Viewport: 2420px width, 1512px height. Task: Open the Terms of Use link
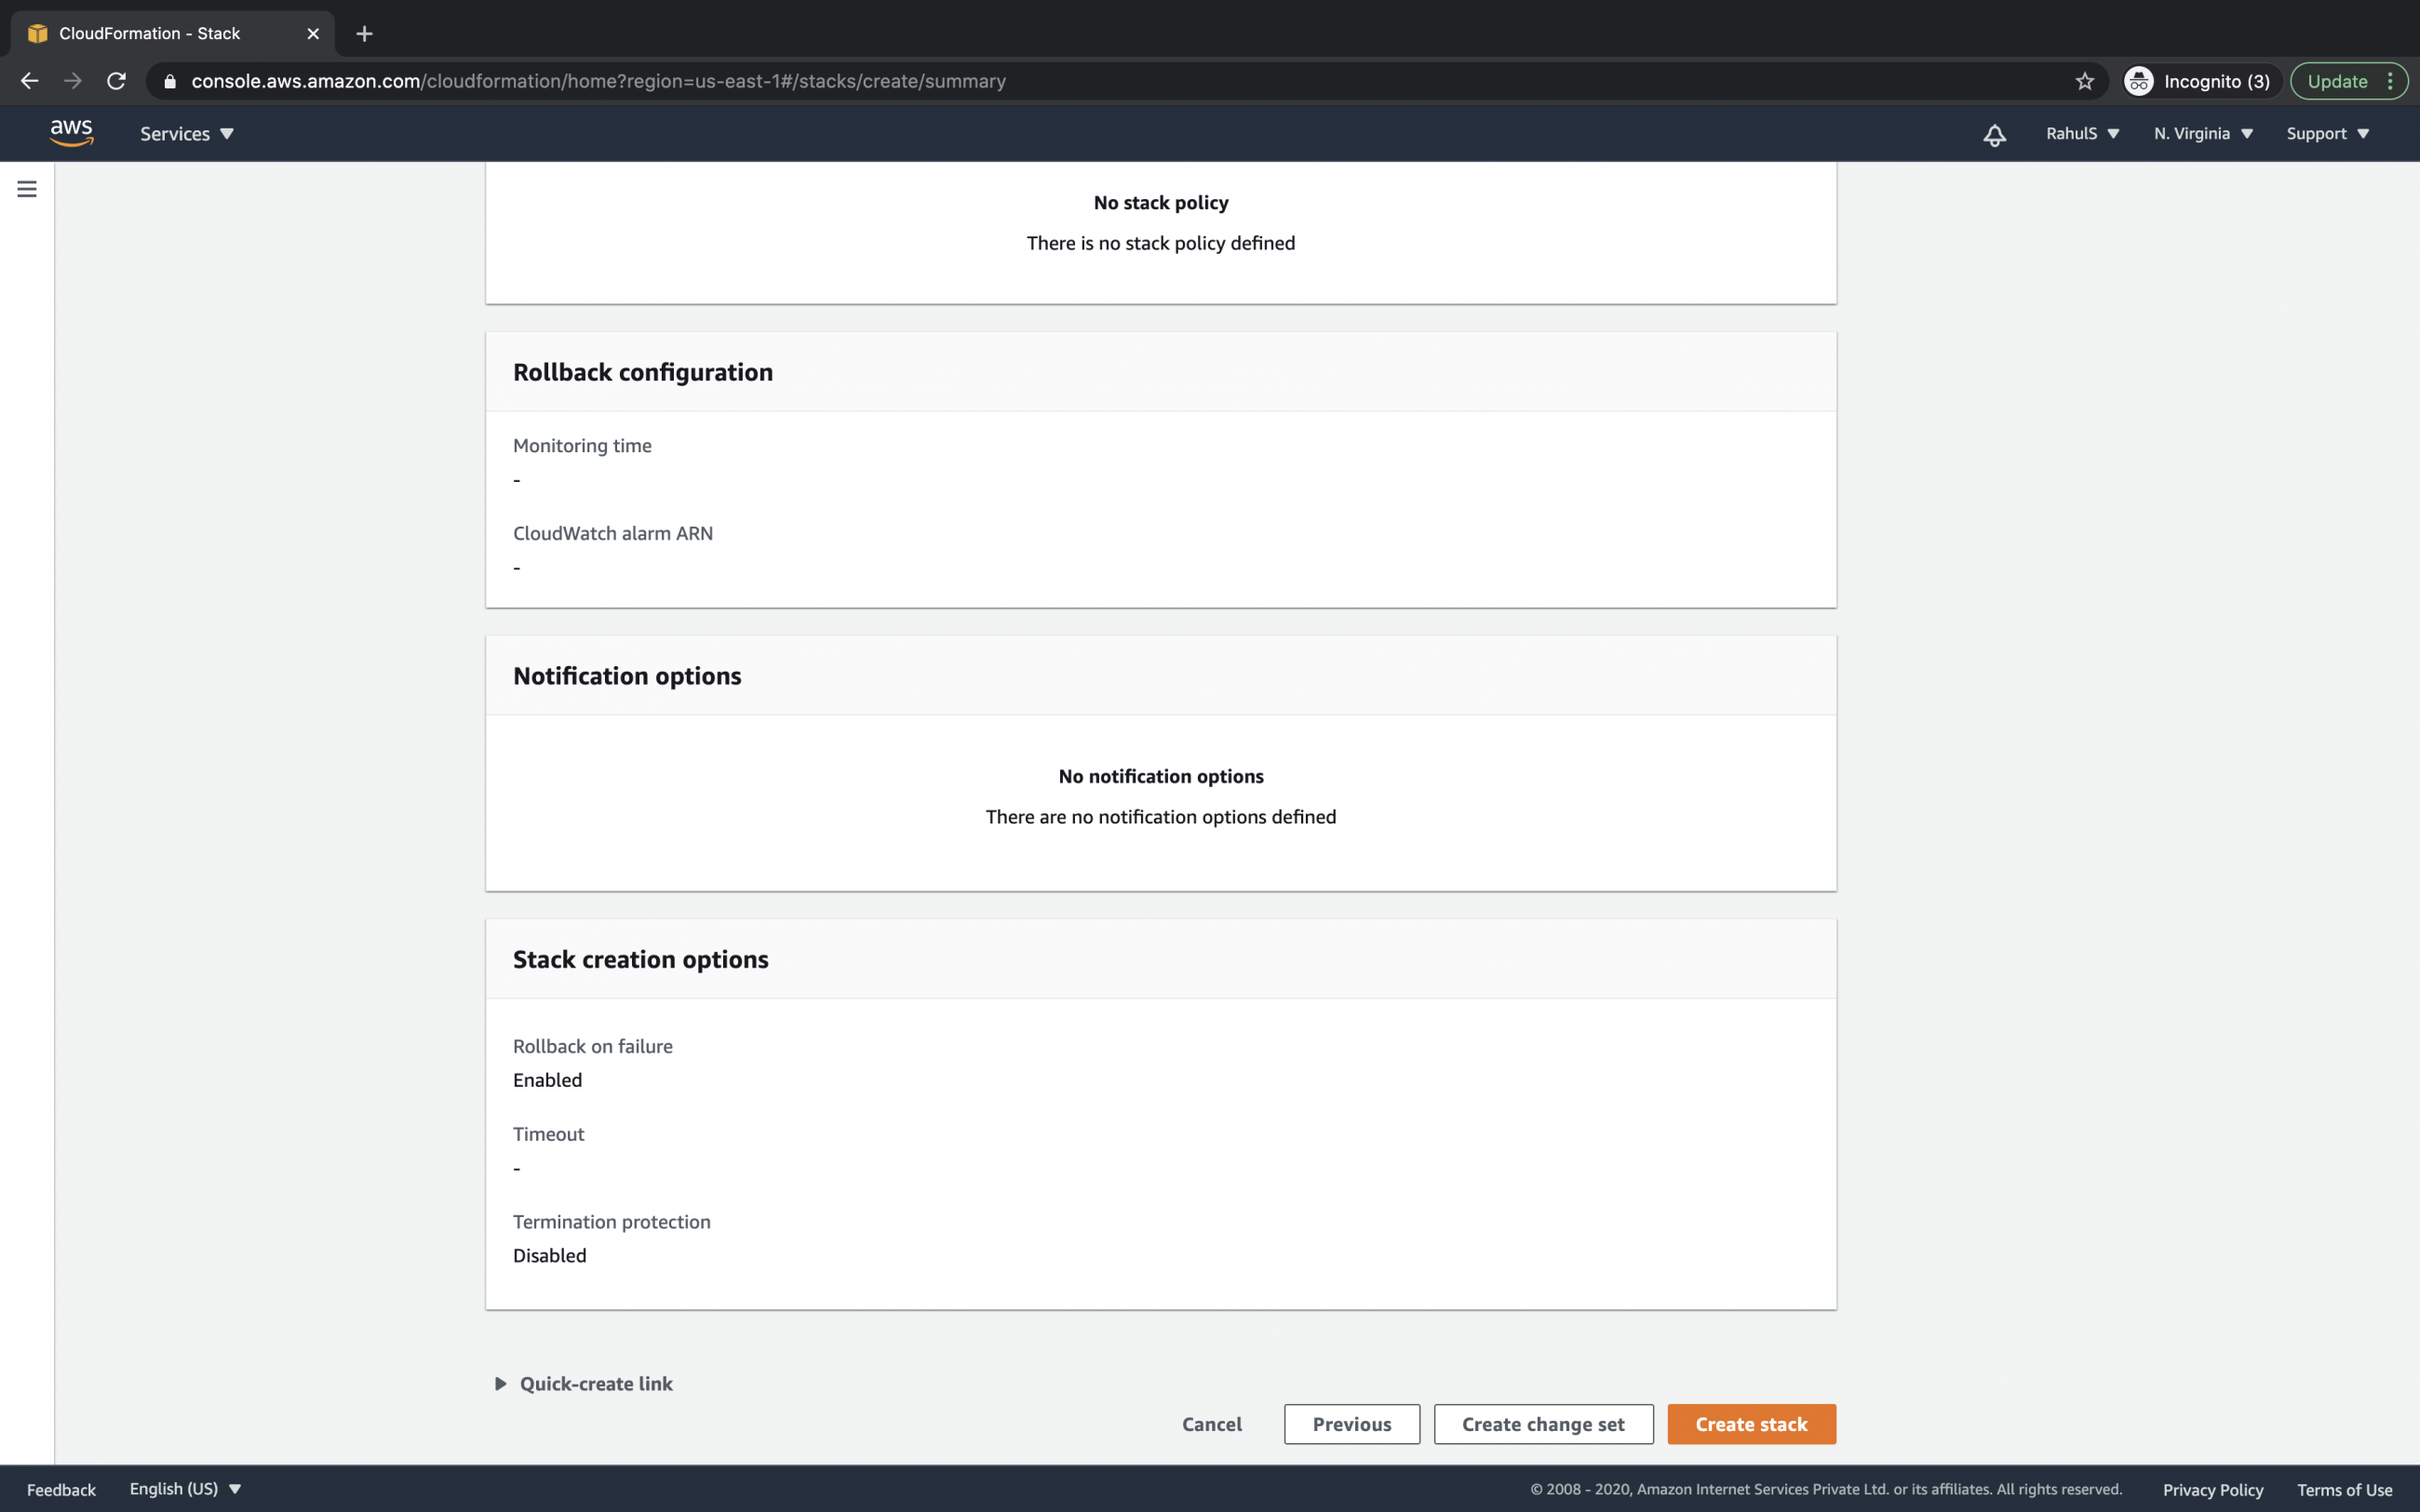pos(2344,1489)
